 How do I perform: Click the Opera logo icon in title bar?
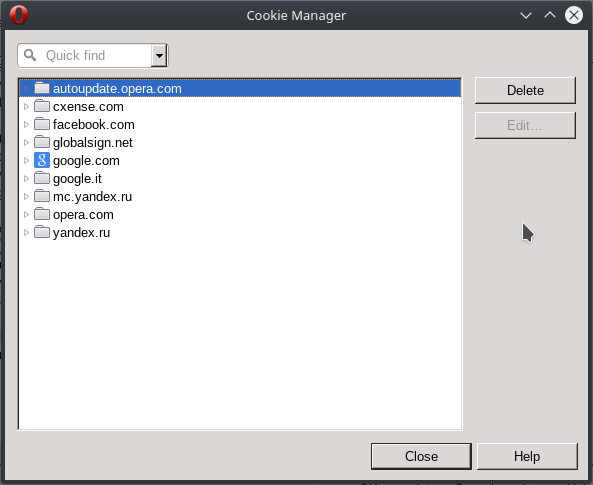(x=19, y=15)
